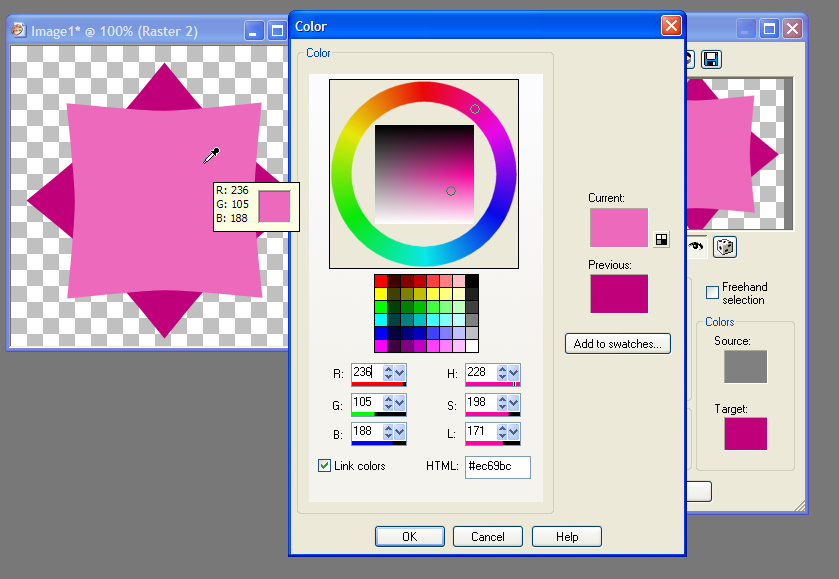
Task: Click the Save floppy disk icon
Action: tap(710, 59)
